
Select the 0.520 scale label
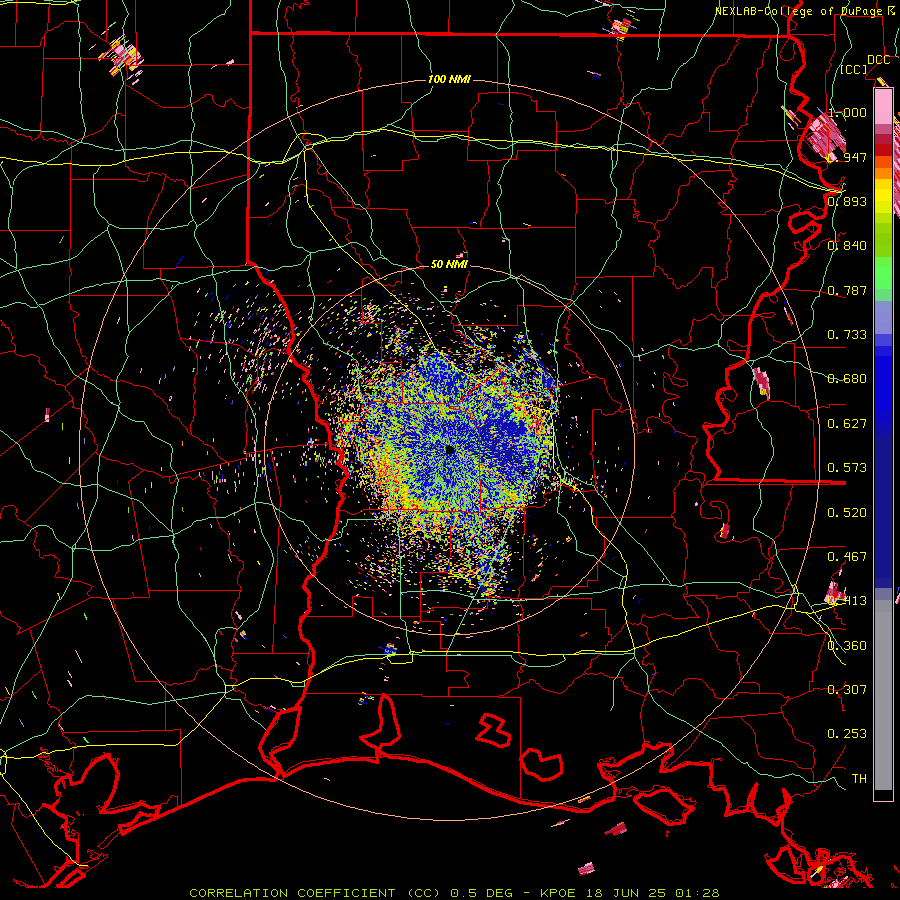(x=847, y=512)
